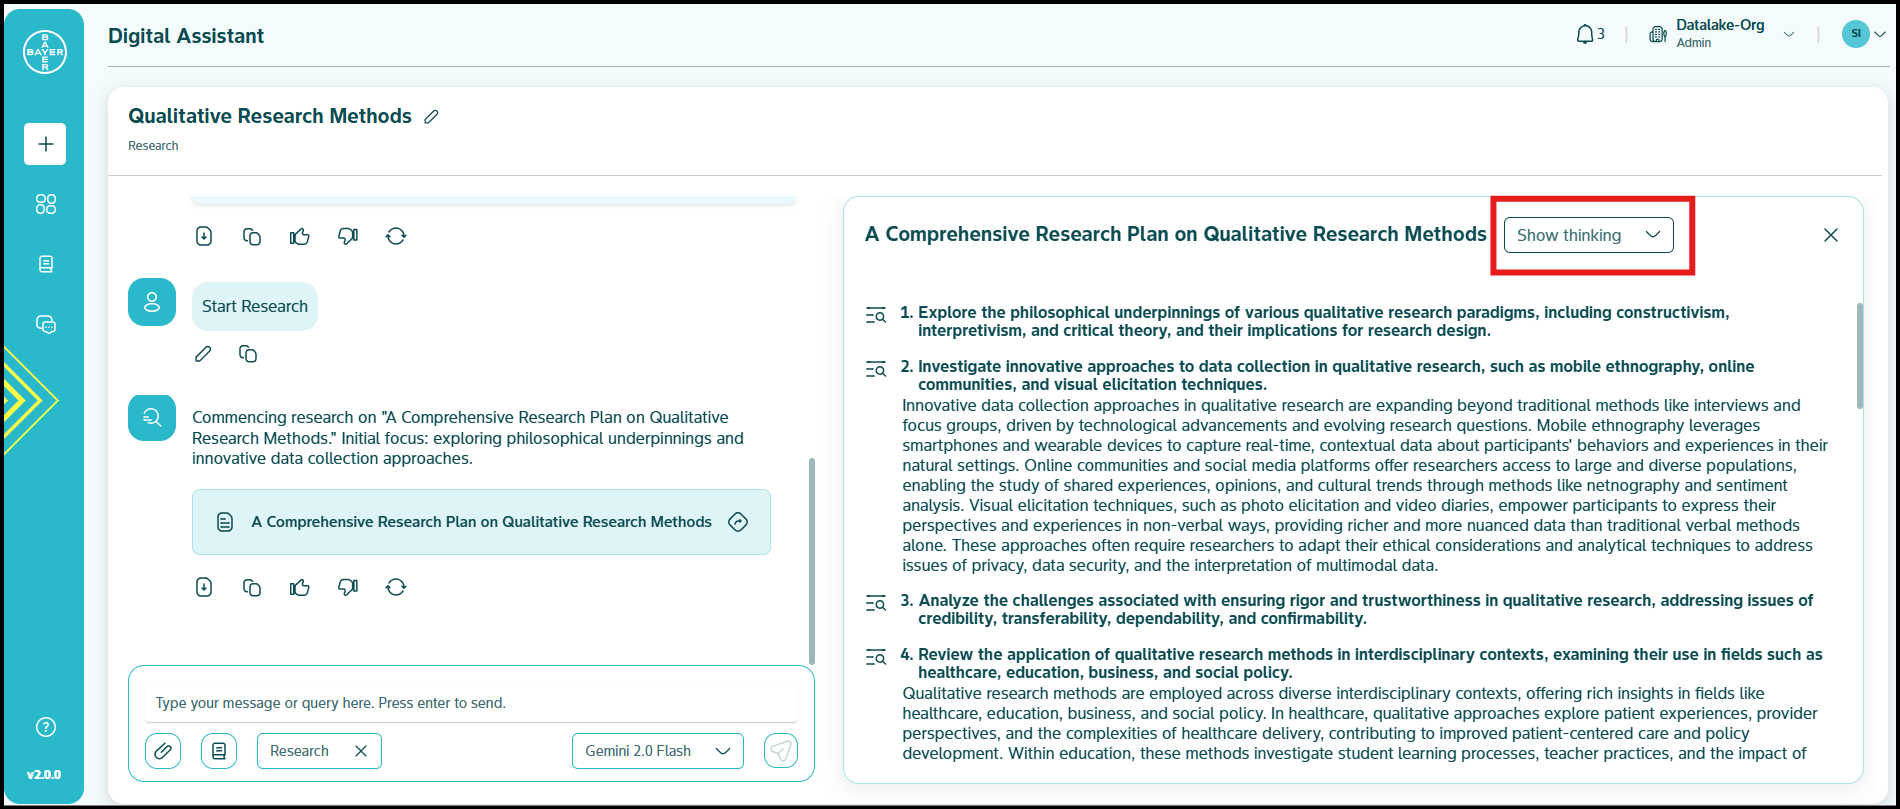1900x809 pixels.
Task: Click the message input field
Action: [x=470, y=703]
